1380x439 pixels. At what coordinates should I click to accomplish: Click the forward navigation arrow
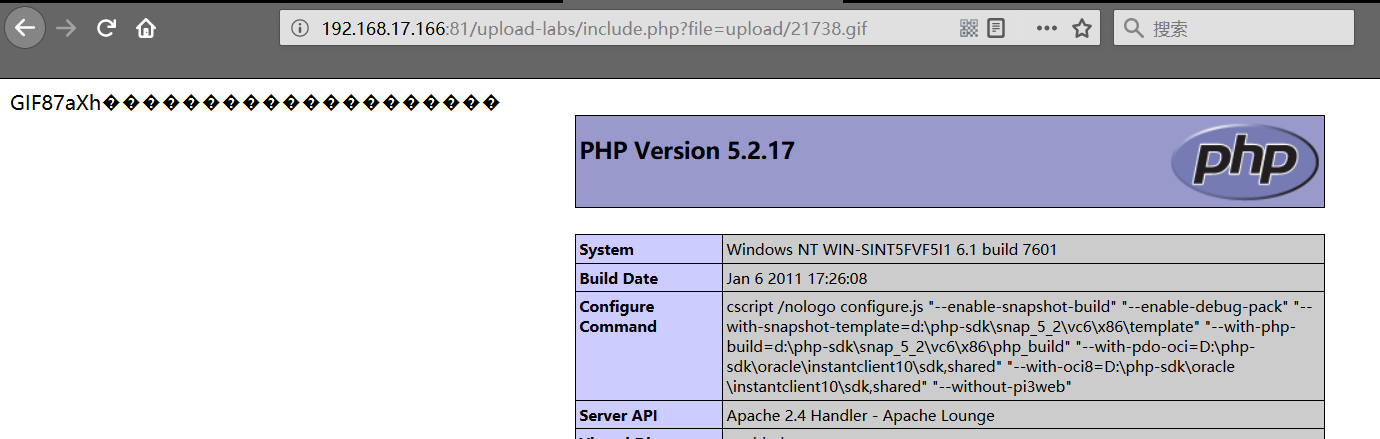(x=67, y=28)
